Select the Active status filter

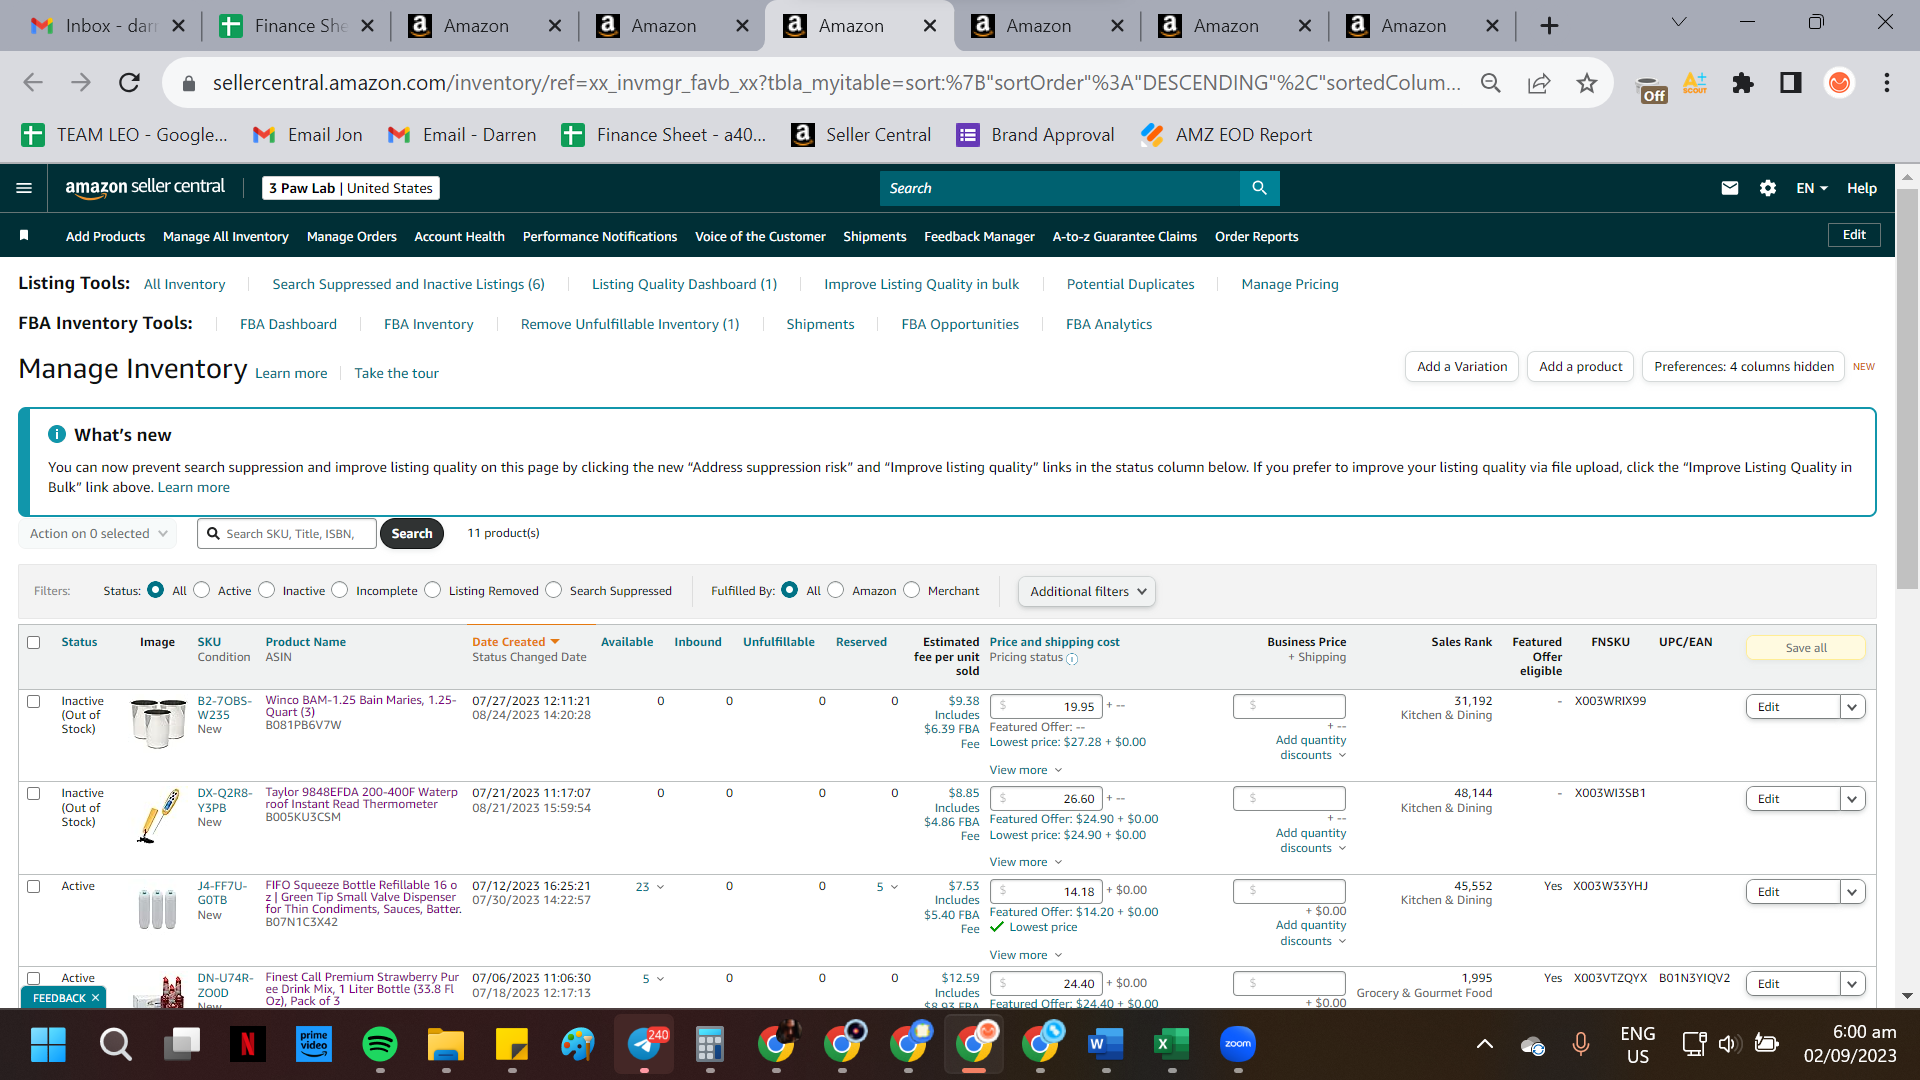point(202,590)
